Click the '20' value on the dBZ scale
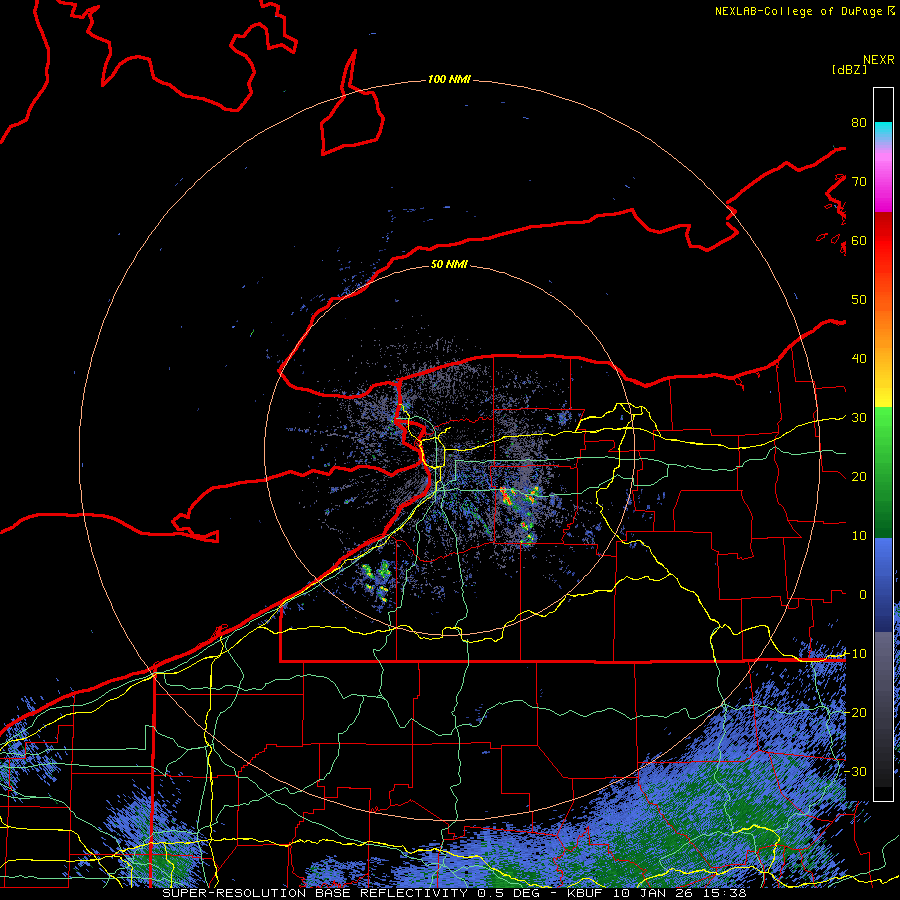This screenshot has width=900, height=900. (859, 477)
